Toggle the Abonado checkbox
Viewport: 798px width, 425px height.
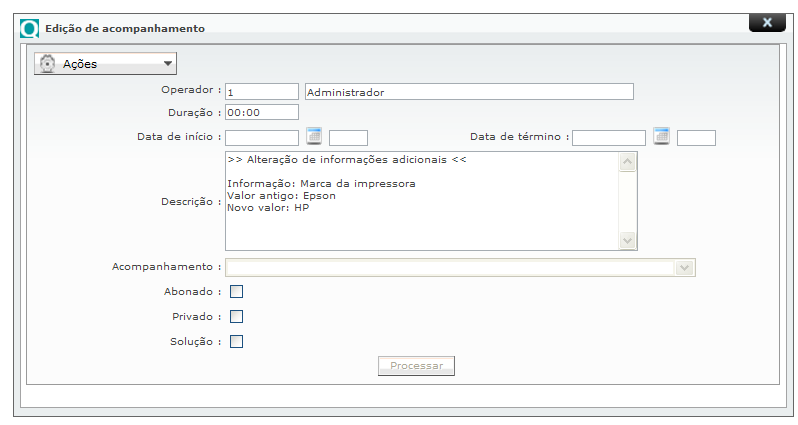(x=236, y=292)
